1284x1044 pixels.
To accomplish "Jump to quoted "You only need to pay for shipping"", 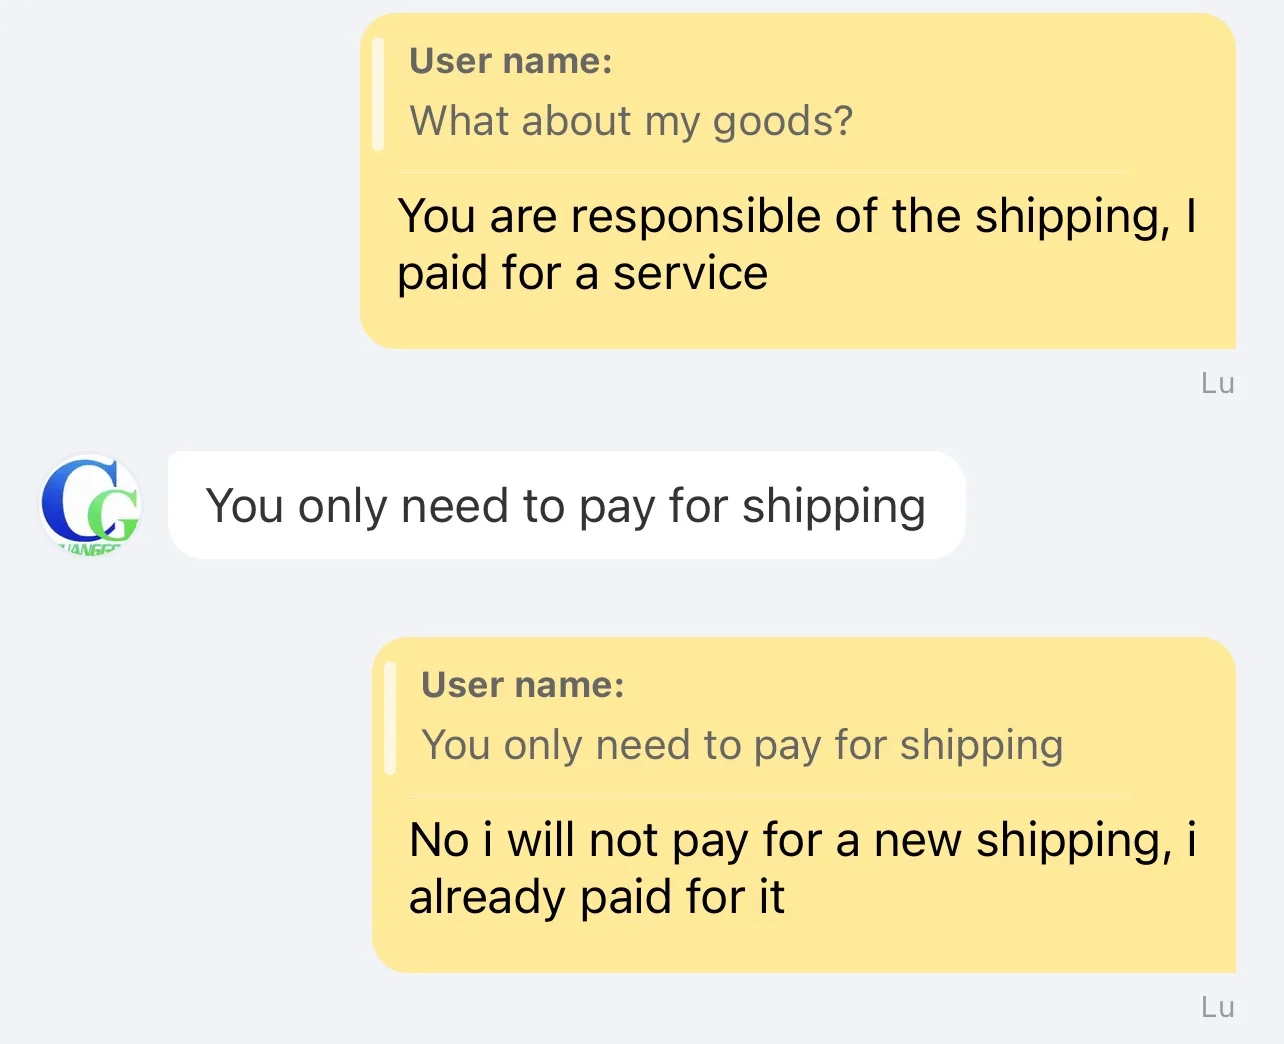I will [x=742, y=745].
